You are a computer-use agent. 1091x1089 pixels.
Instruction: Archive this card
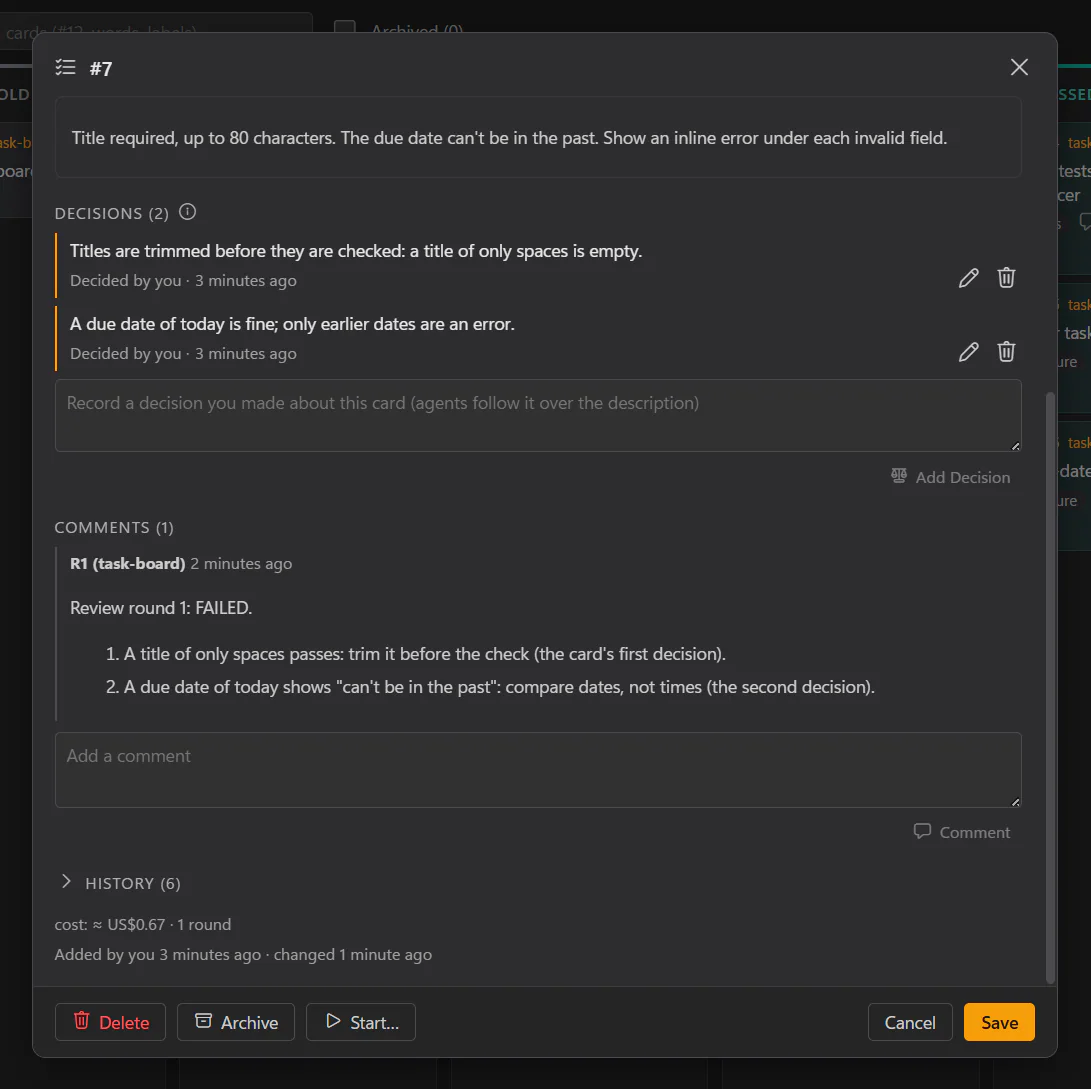click(x=236, y=1022)
